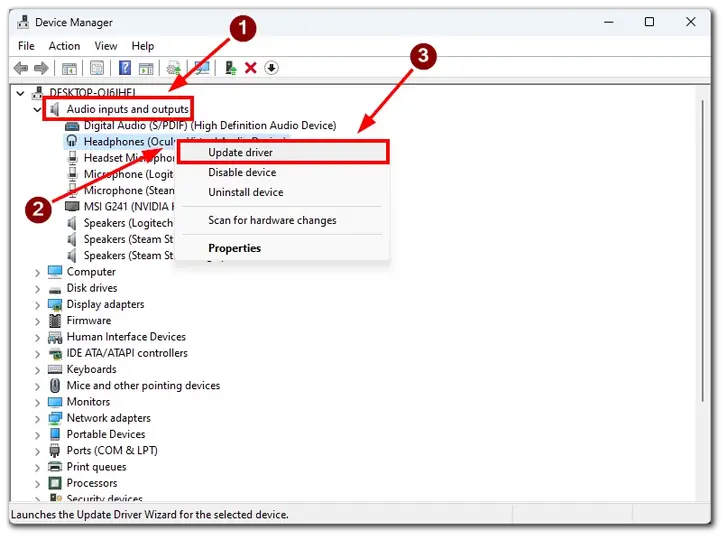
Task: Open the Help menu
Action: (x=142, y=46)
